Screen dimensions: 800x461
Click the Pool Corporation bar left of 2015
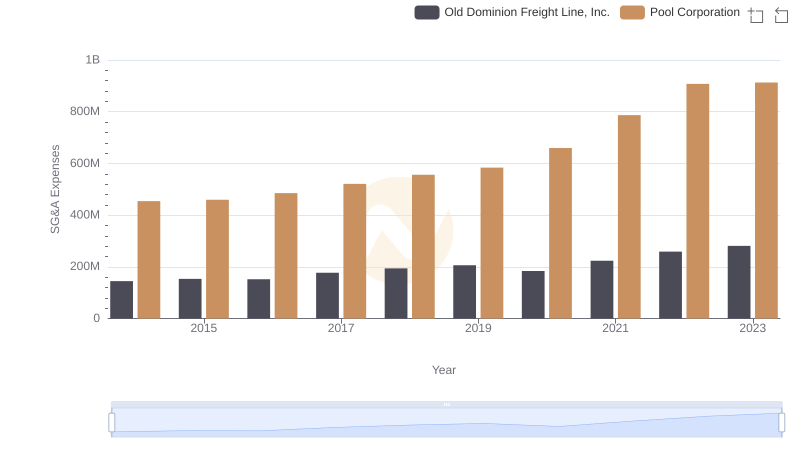149,260
